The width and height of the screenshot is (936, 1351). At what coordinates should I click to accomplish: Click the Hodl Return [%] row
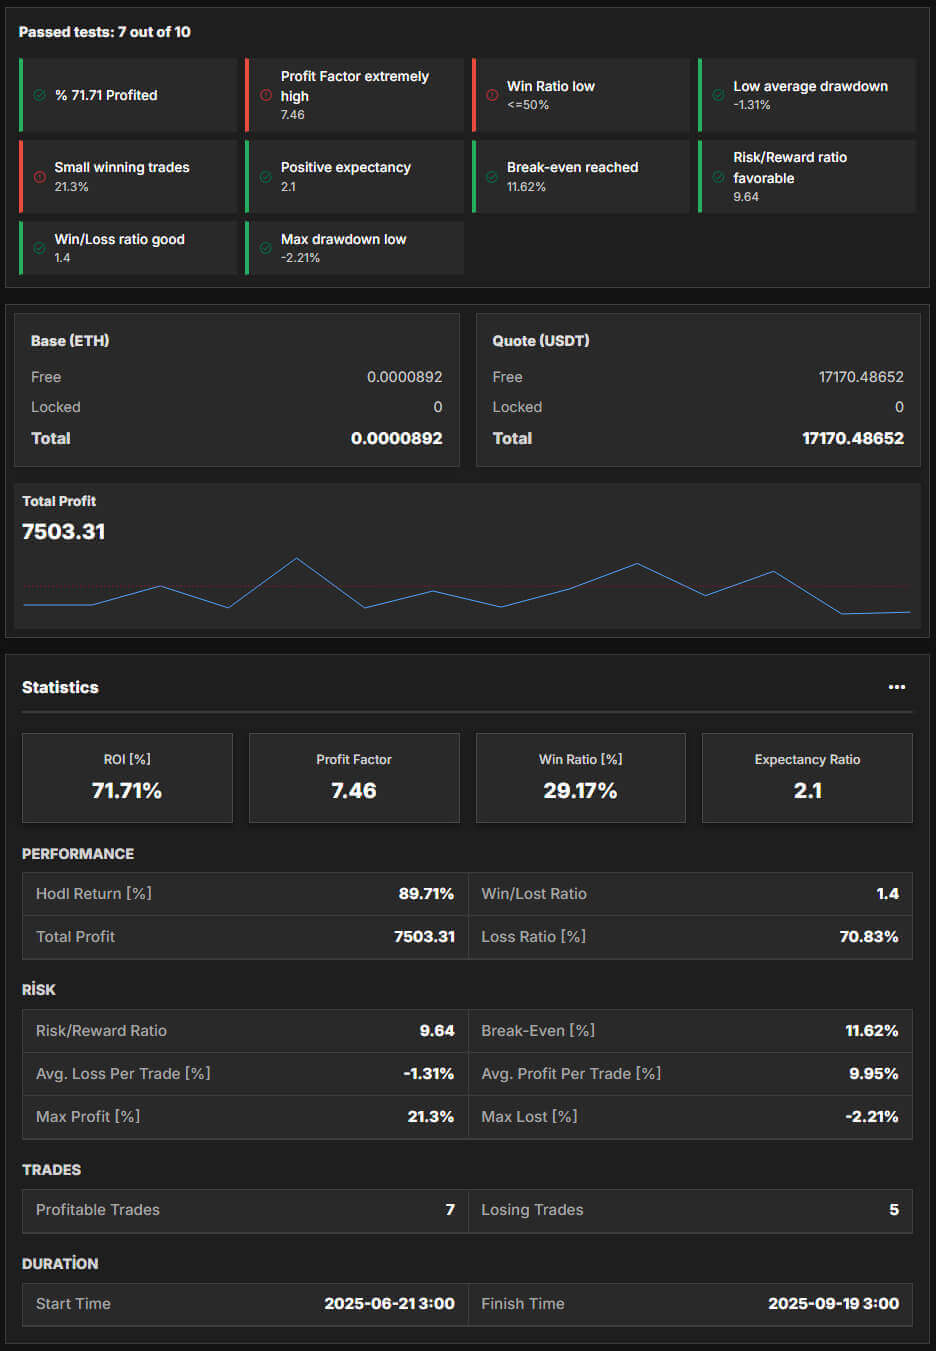[244, 894]
